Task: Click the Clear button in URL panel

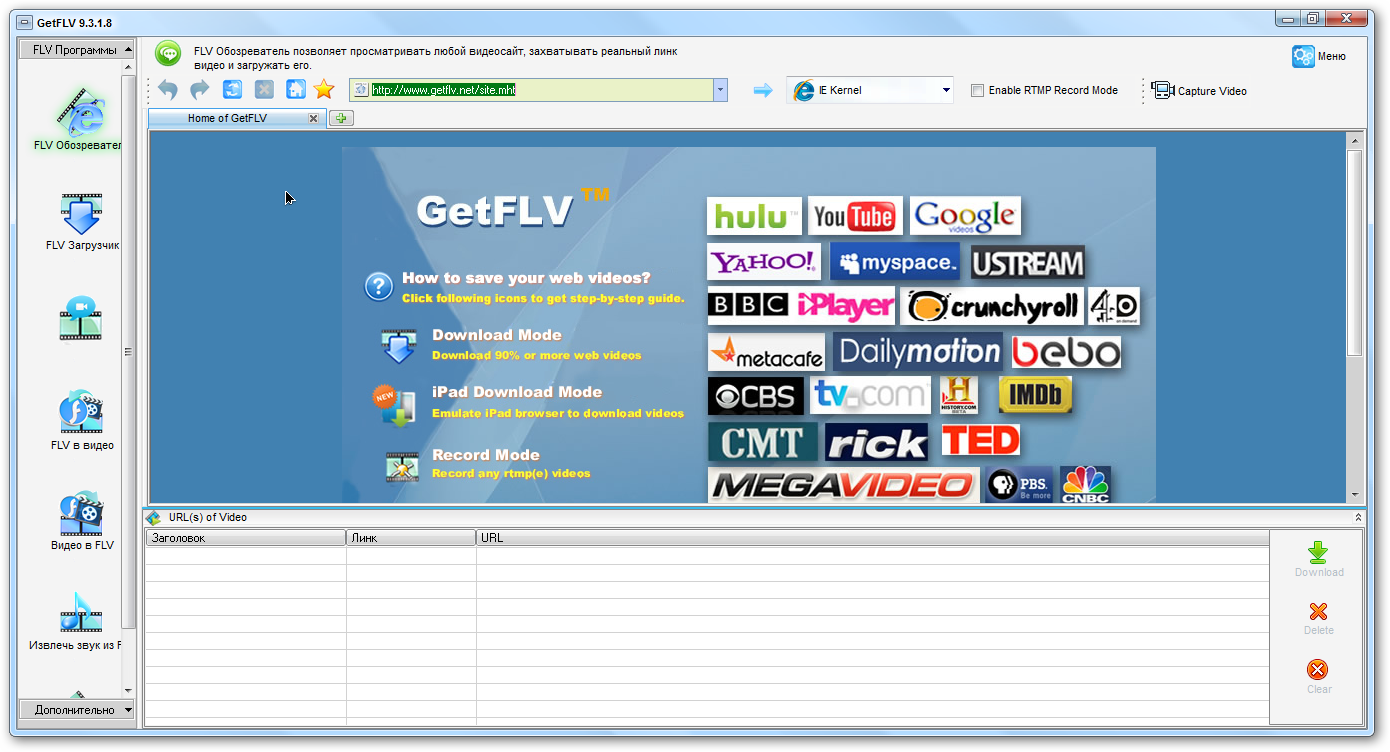Action: click(x=1319, y=676)
